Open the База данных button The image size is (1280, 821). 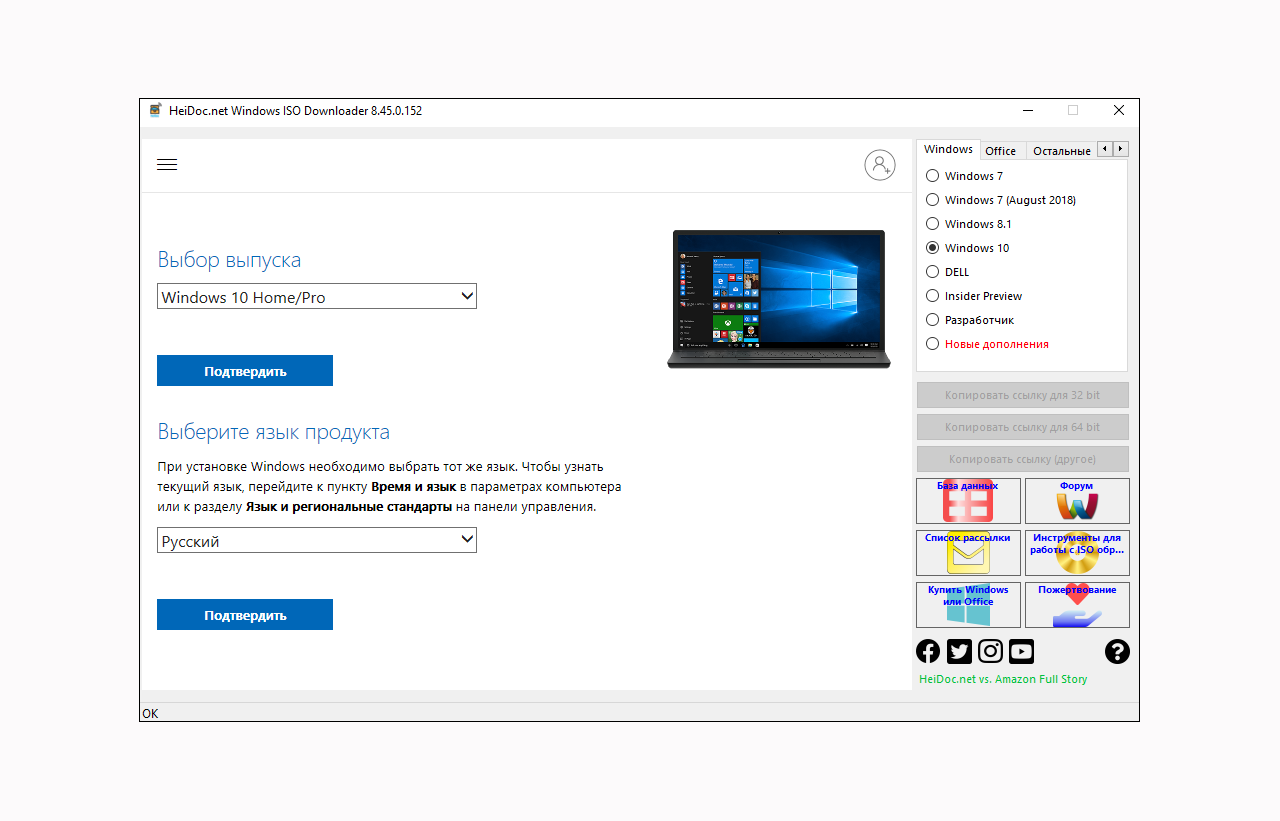click(968, 501)
